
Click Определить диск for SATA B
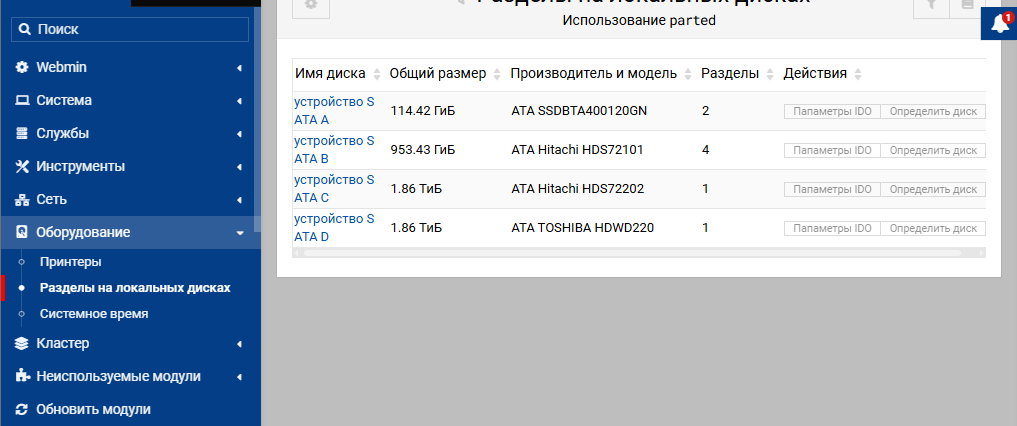point(932,150)
